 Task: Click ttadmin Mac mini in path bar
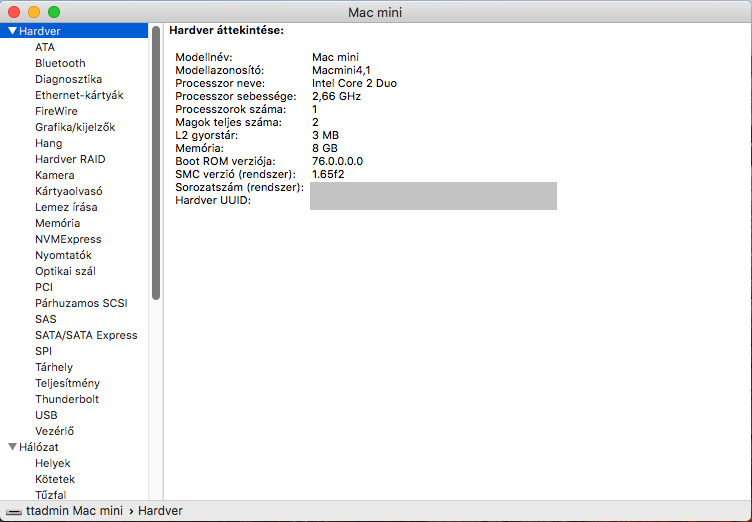(74, 511)
